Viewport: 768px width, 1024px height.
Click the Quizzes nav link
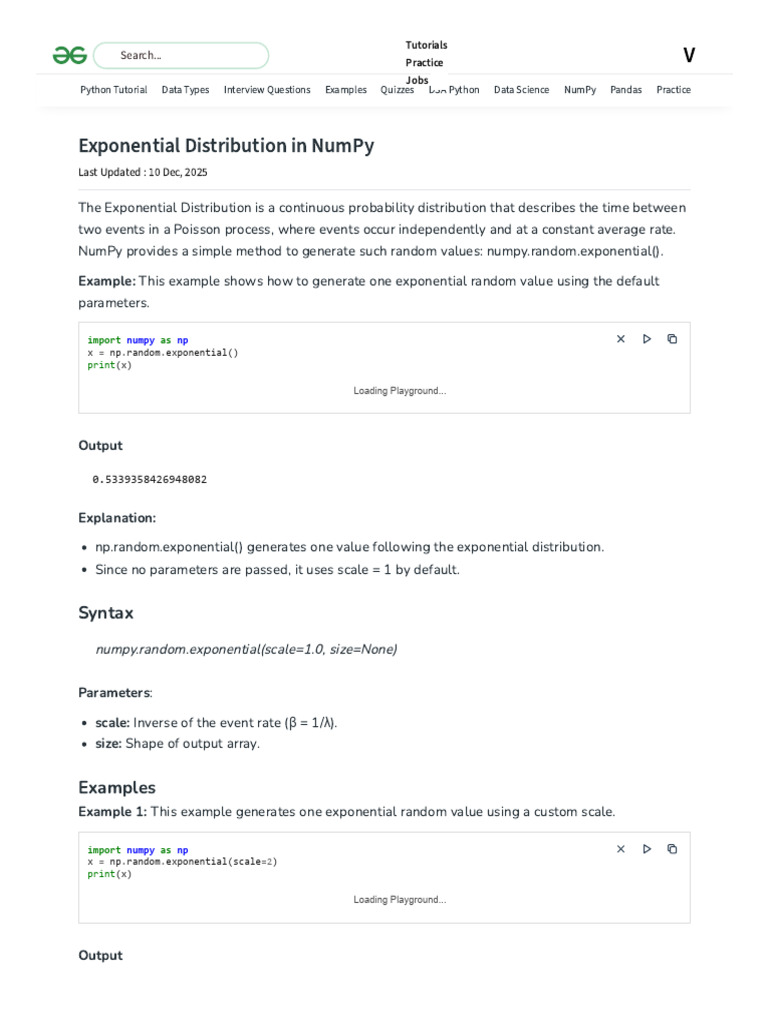397,90
